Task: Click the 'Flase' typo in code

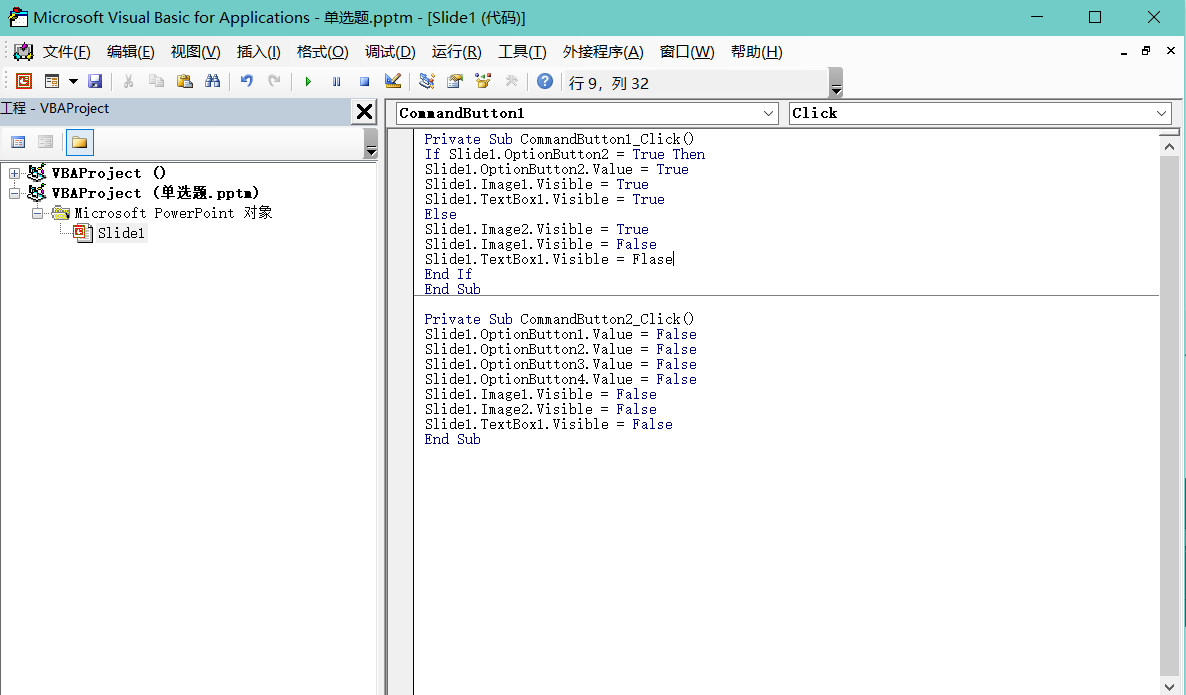Action: (x=652, y=259)
